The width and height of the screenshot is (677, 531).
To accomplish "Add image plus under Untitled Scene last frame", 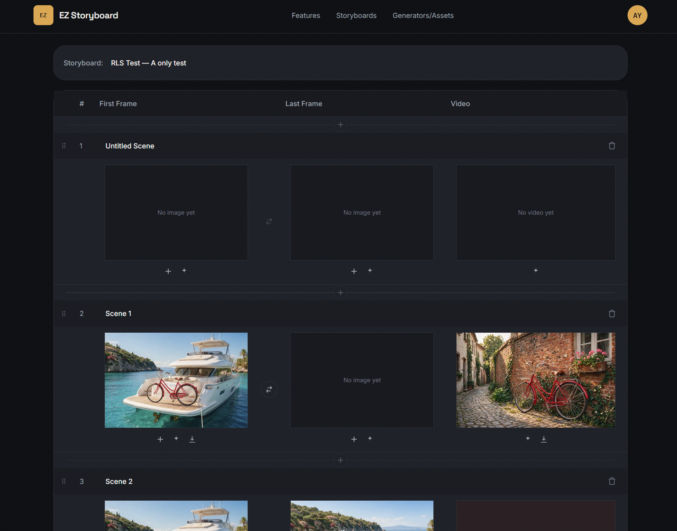I will tap(354, 271).
